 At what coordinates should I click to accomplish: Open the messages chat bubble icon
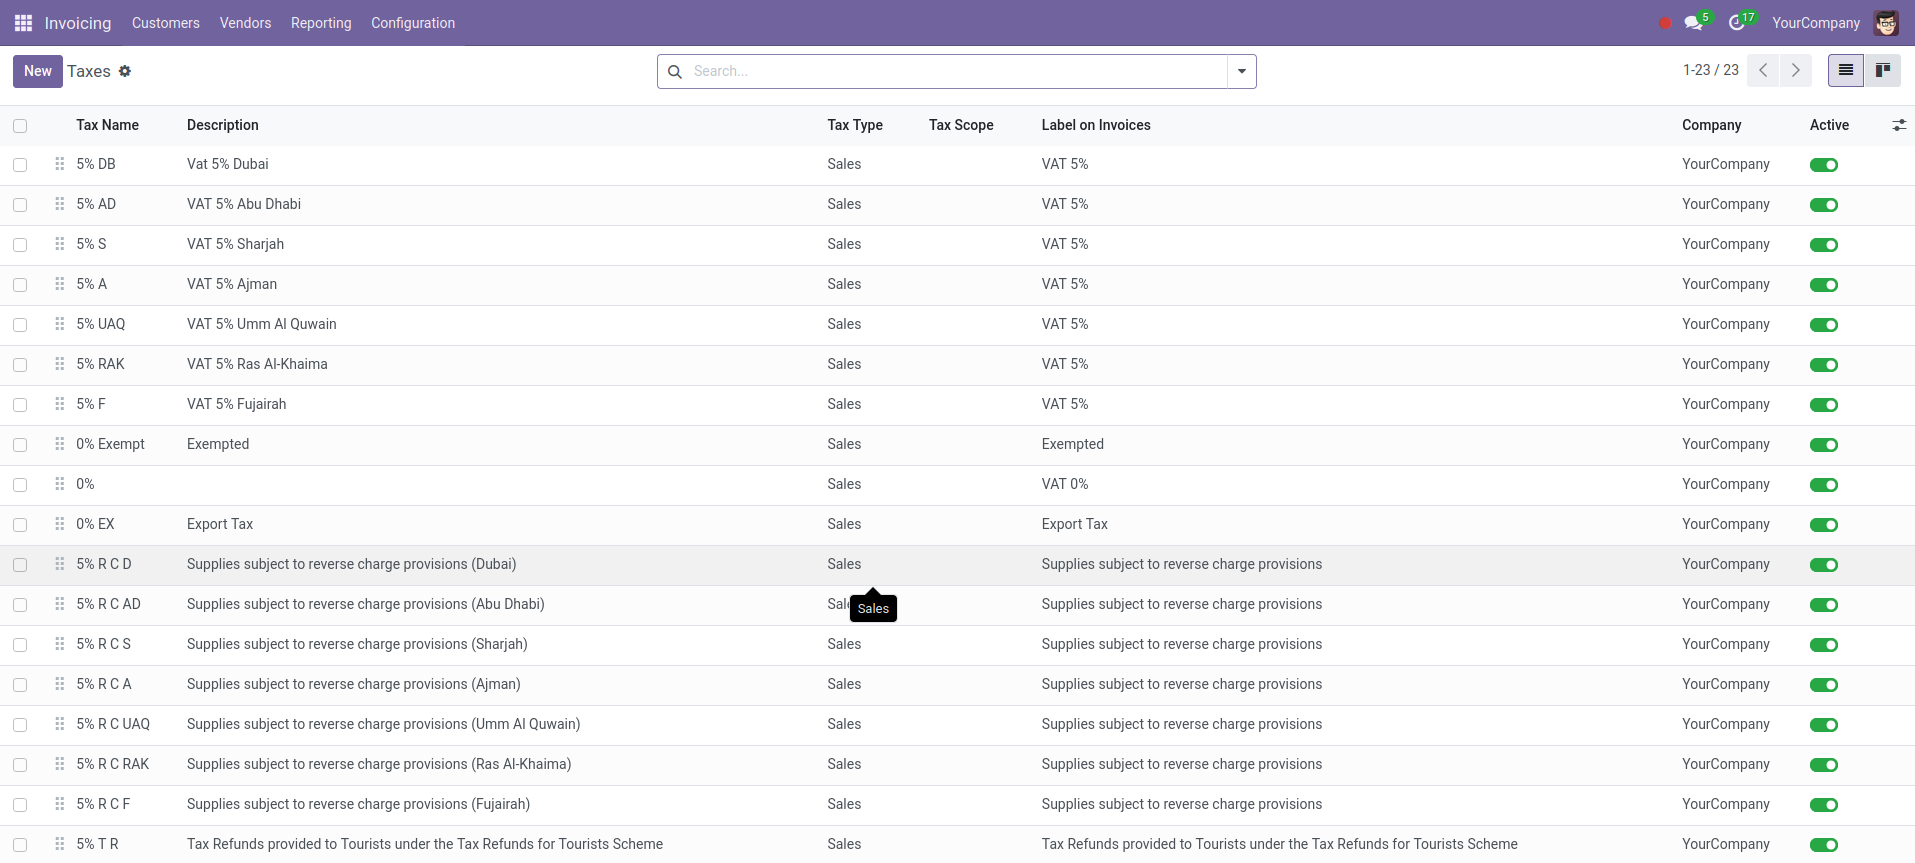pyautogui.click(x=1693, y=23)
